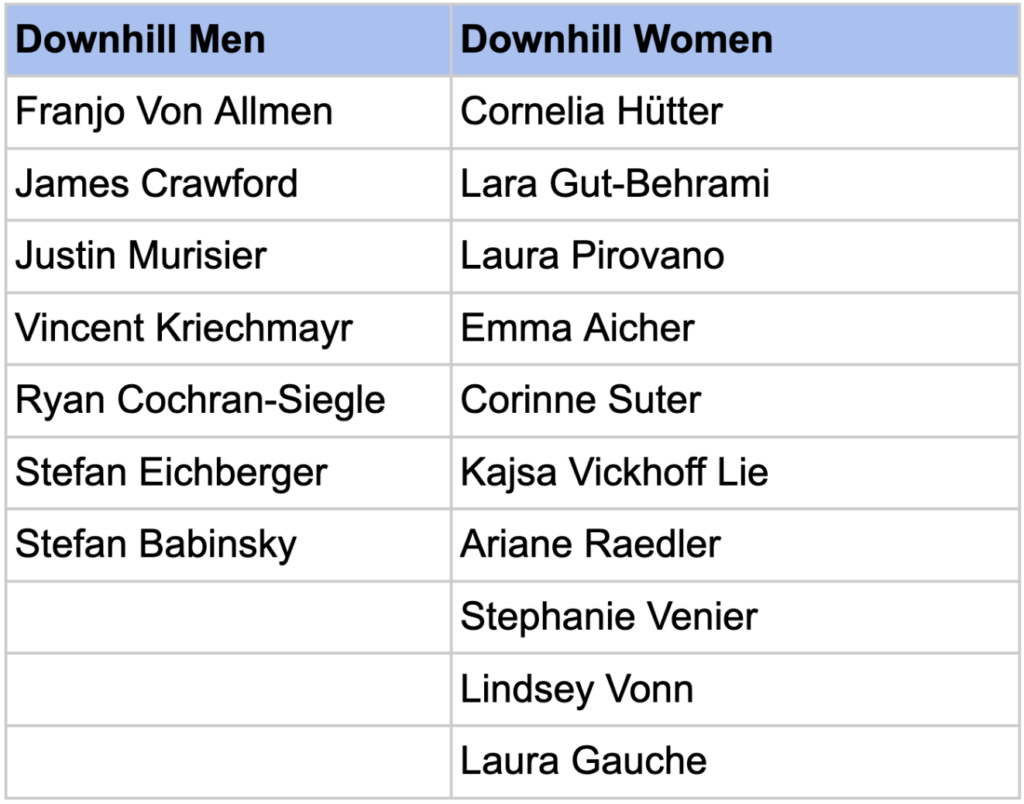The height and width of the screenshot is (804, 1024).
Task: Select the Ariane Raedler cell
Action: (590, 544)
